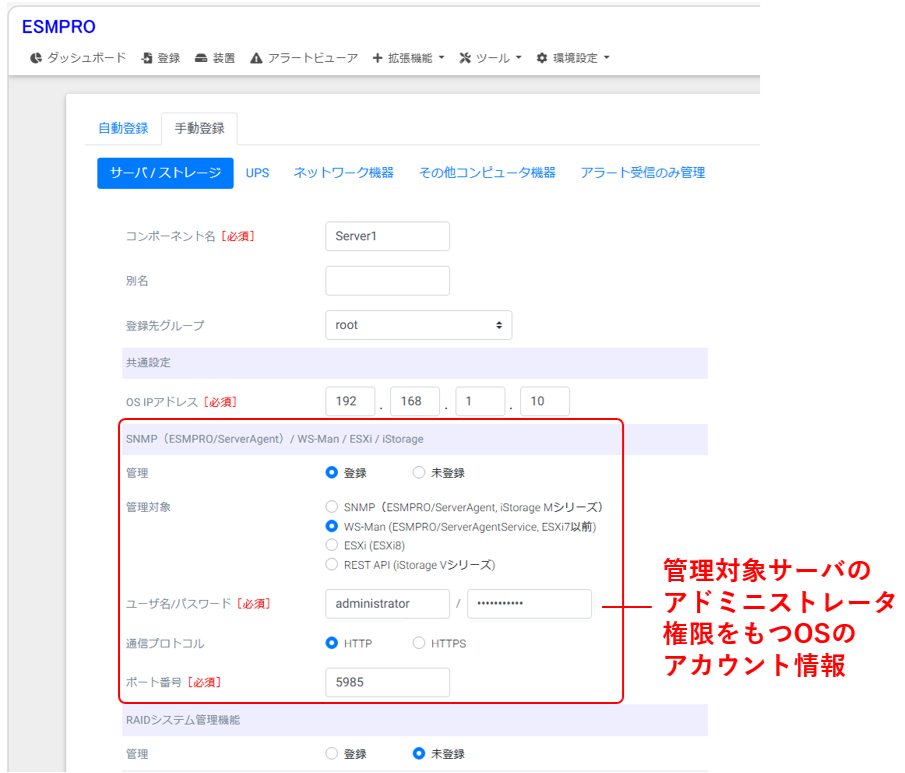The height and width of the screenshot is (773, 905).
Task: Select SNMP (ESMPRO/ServerAgent) management target
Action: click(x=332, y=507)
